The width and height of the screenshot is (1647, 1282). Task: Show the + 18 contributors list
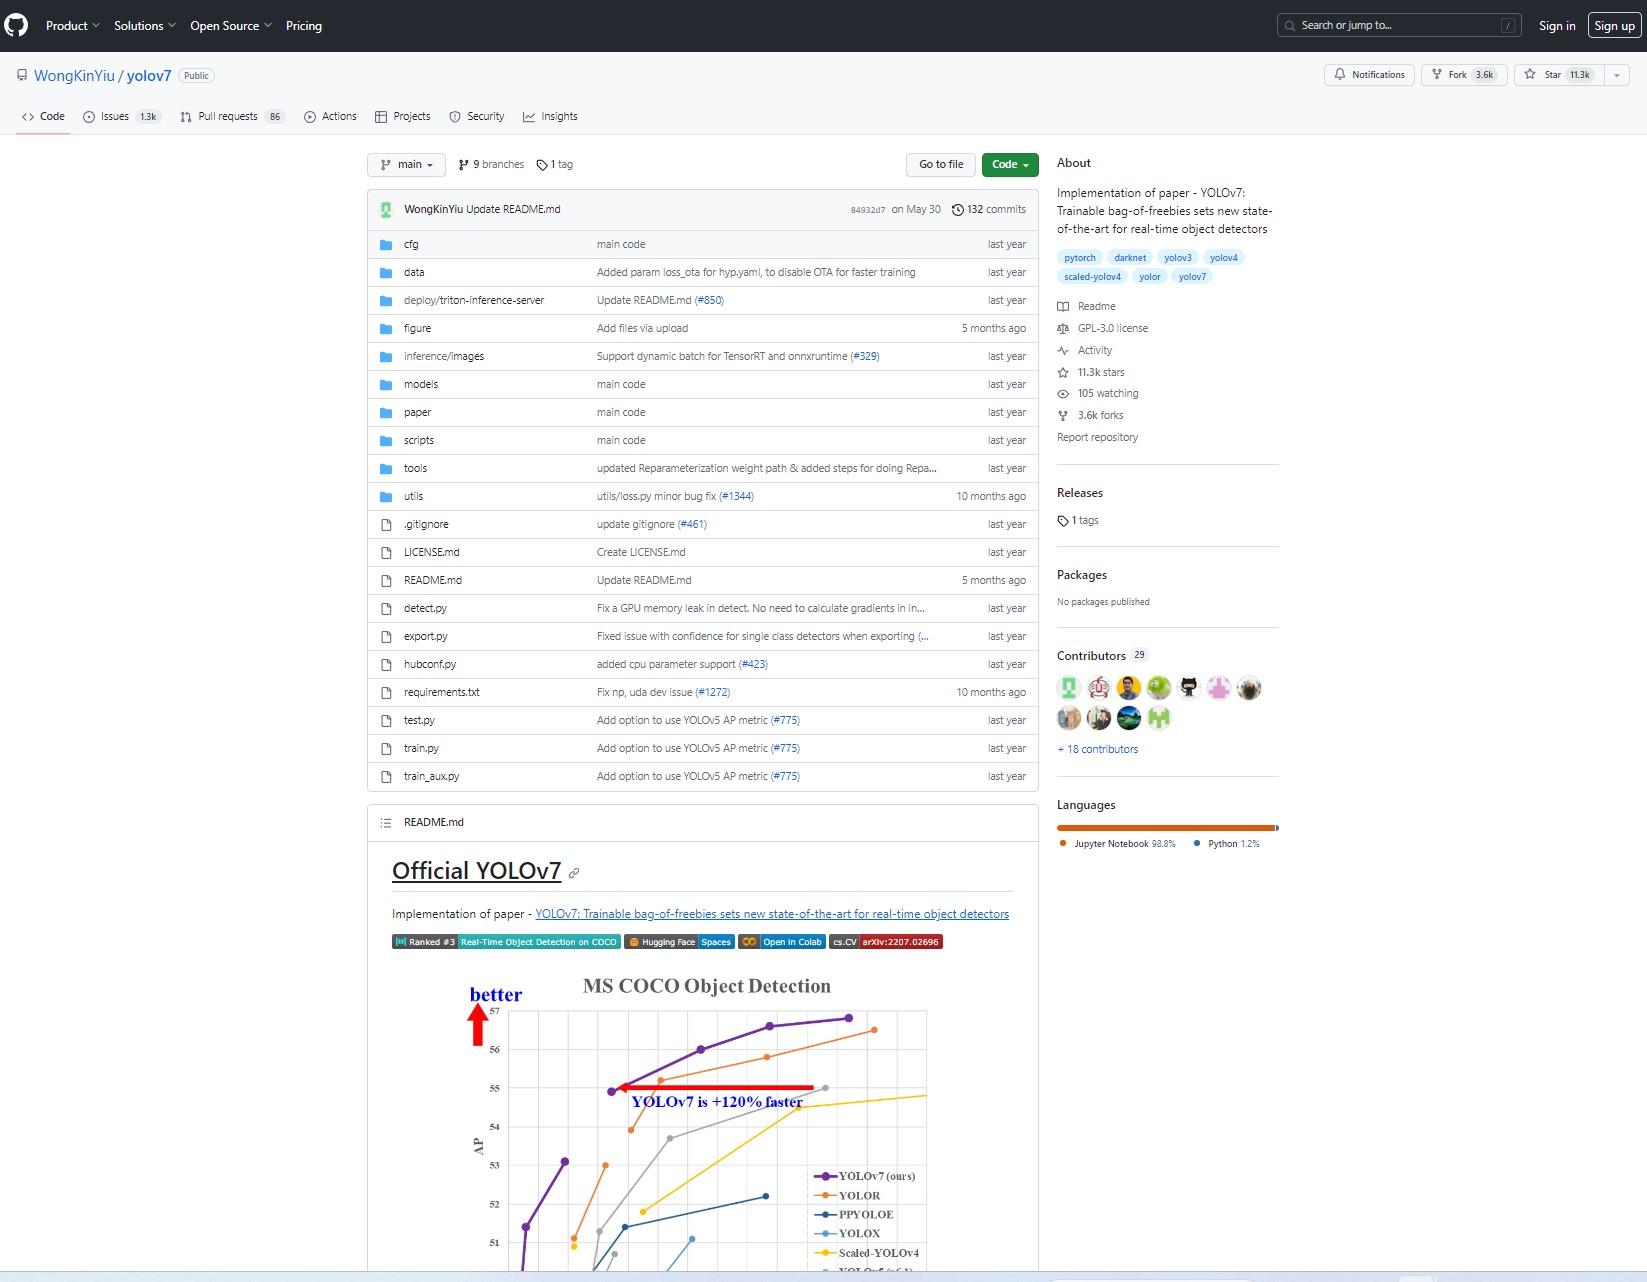tap(1097, 750)
